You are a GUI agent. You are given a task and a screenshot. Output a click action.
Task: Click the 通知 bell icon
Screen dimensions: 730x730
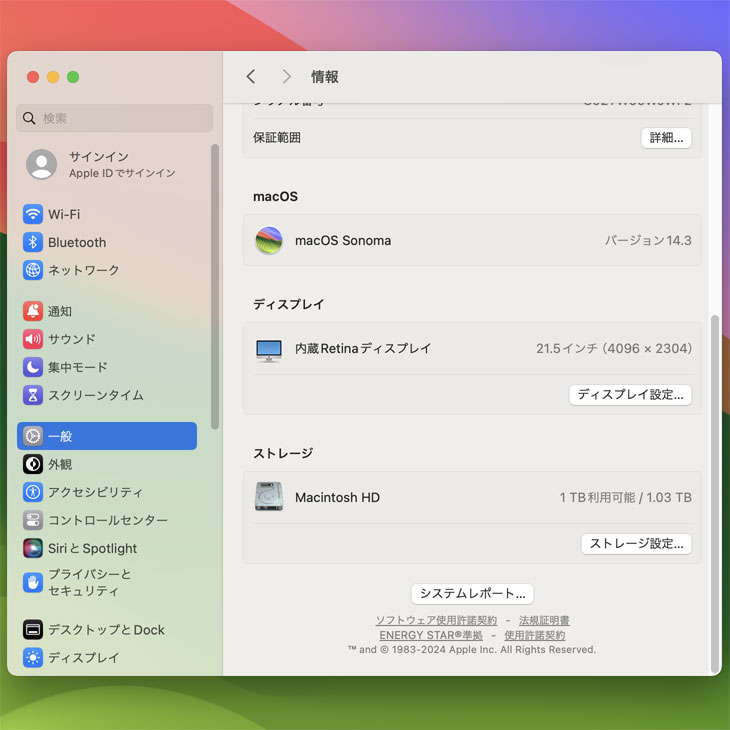click(x=33, y=311)
